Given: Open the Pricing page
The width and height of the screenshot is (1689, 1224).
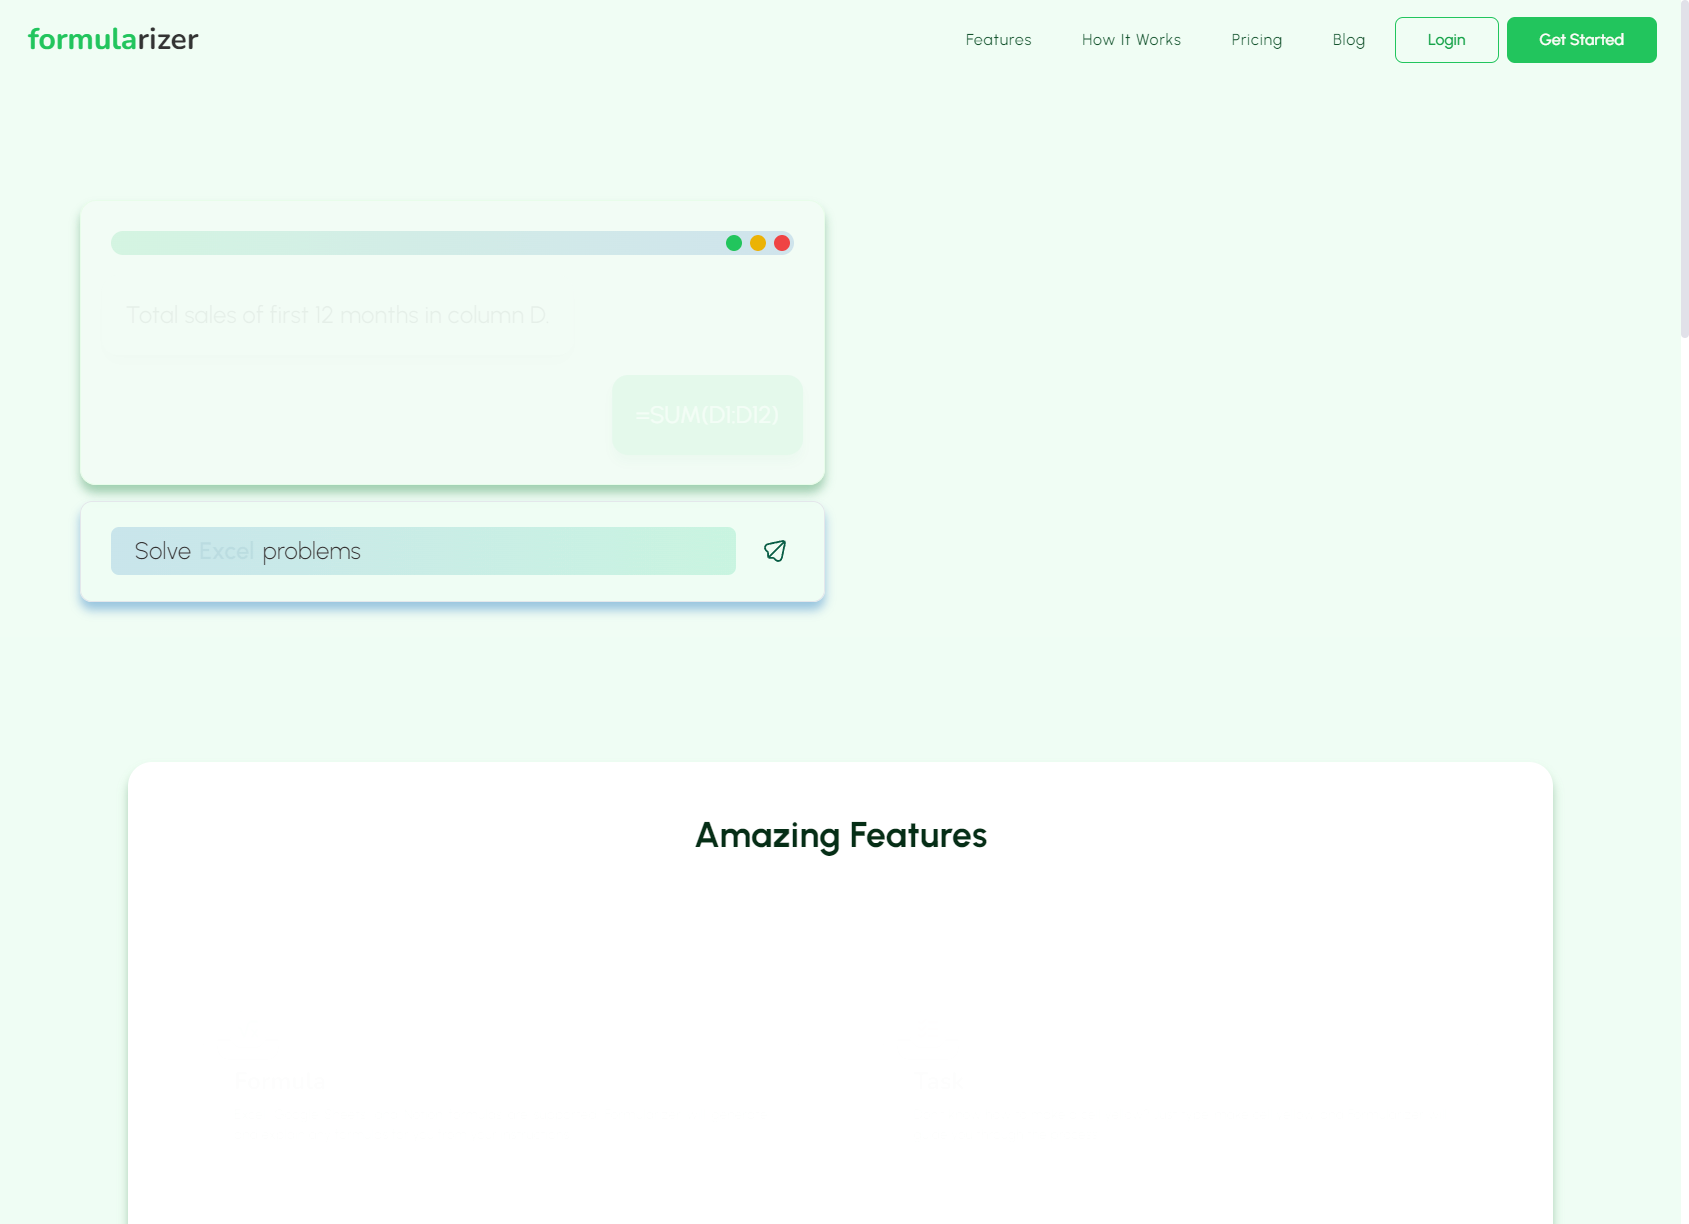Looking at the screenshot, I should pos(1256,40).
